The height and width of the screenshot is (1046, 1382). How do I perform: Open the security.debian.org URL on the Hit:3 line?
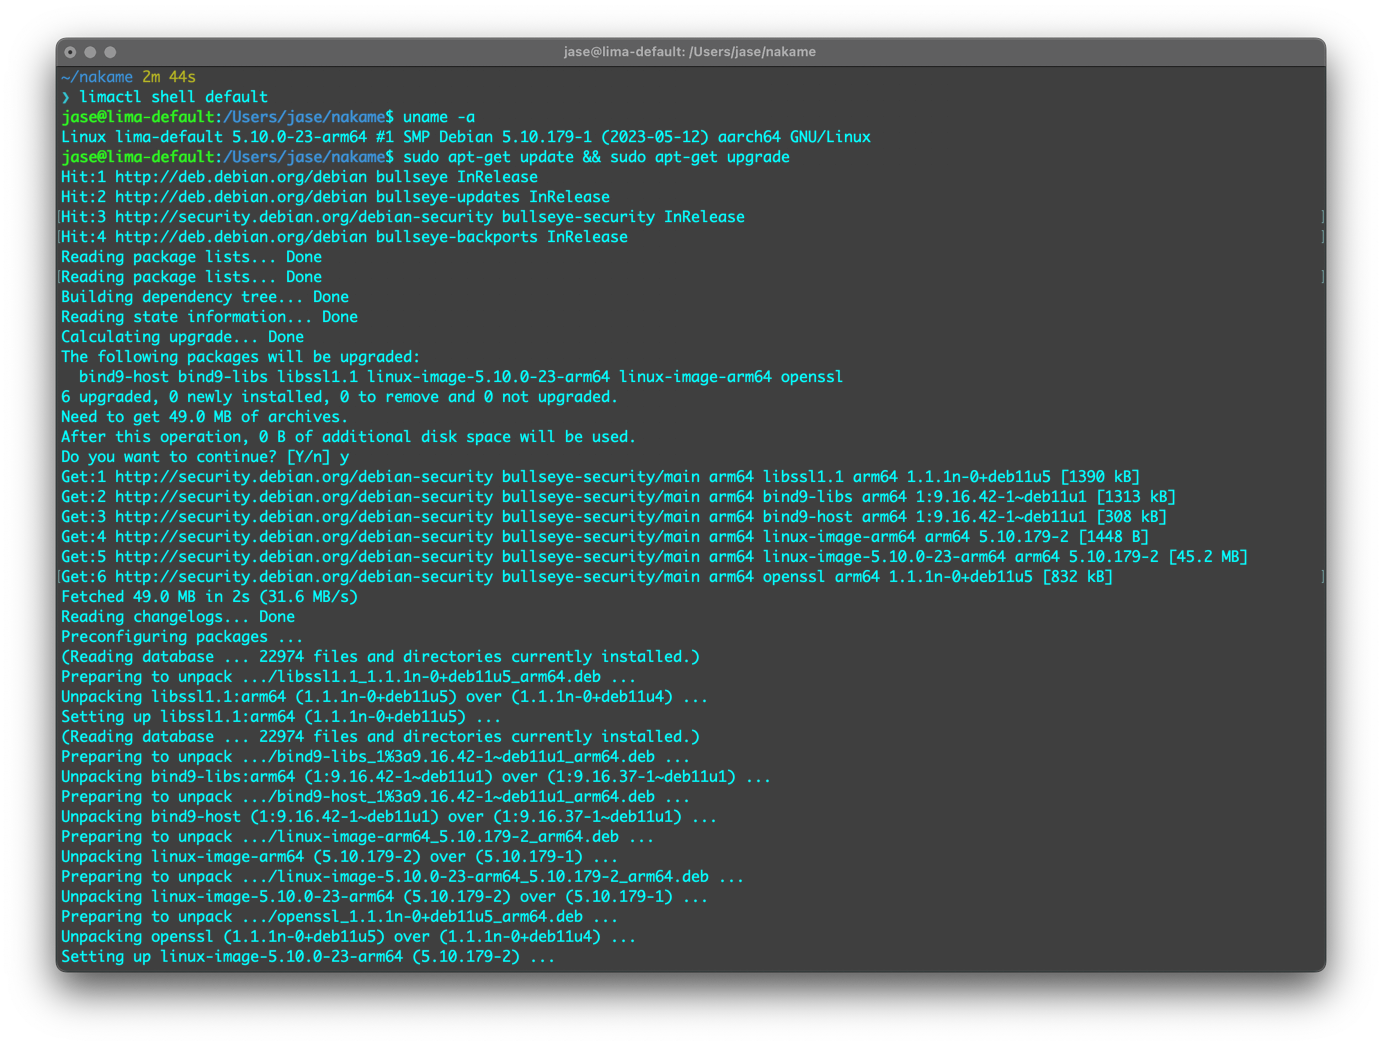[303, 217]
